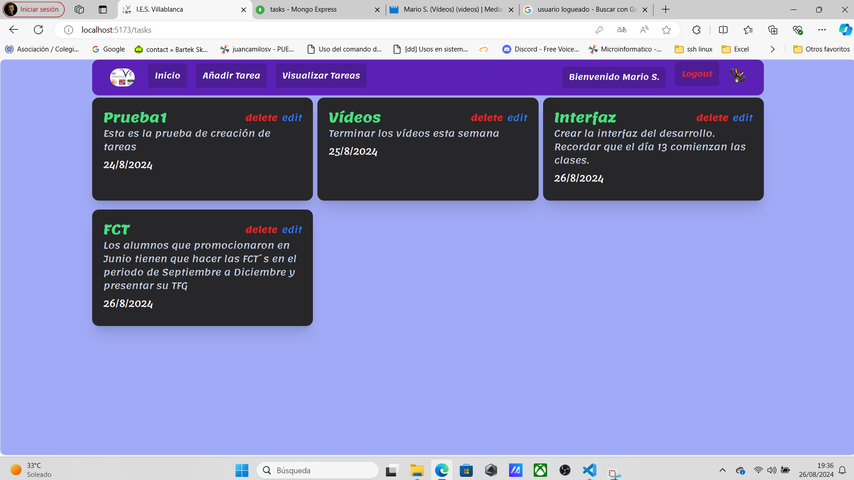Log out with the Logout button
Viewport: 854px width, 480px height.
pos(697,74)
